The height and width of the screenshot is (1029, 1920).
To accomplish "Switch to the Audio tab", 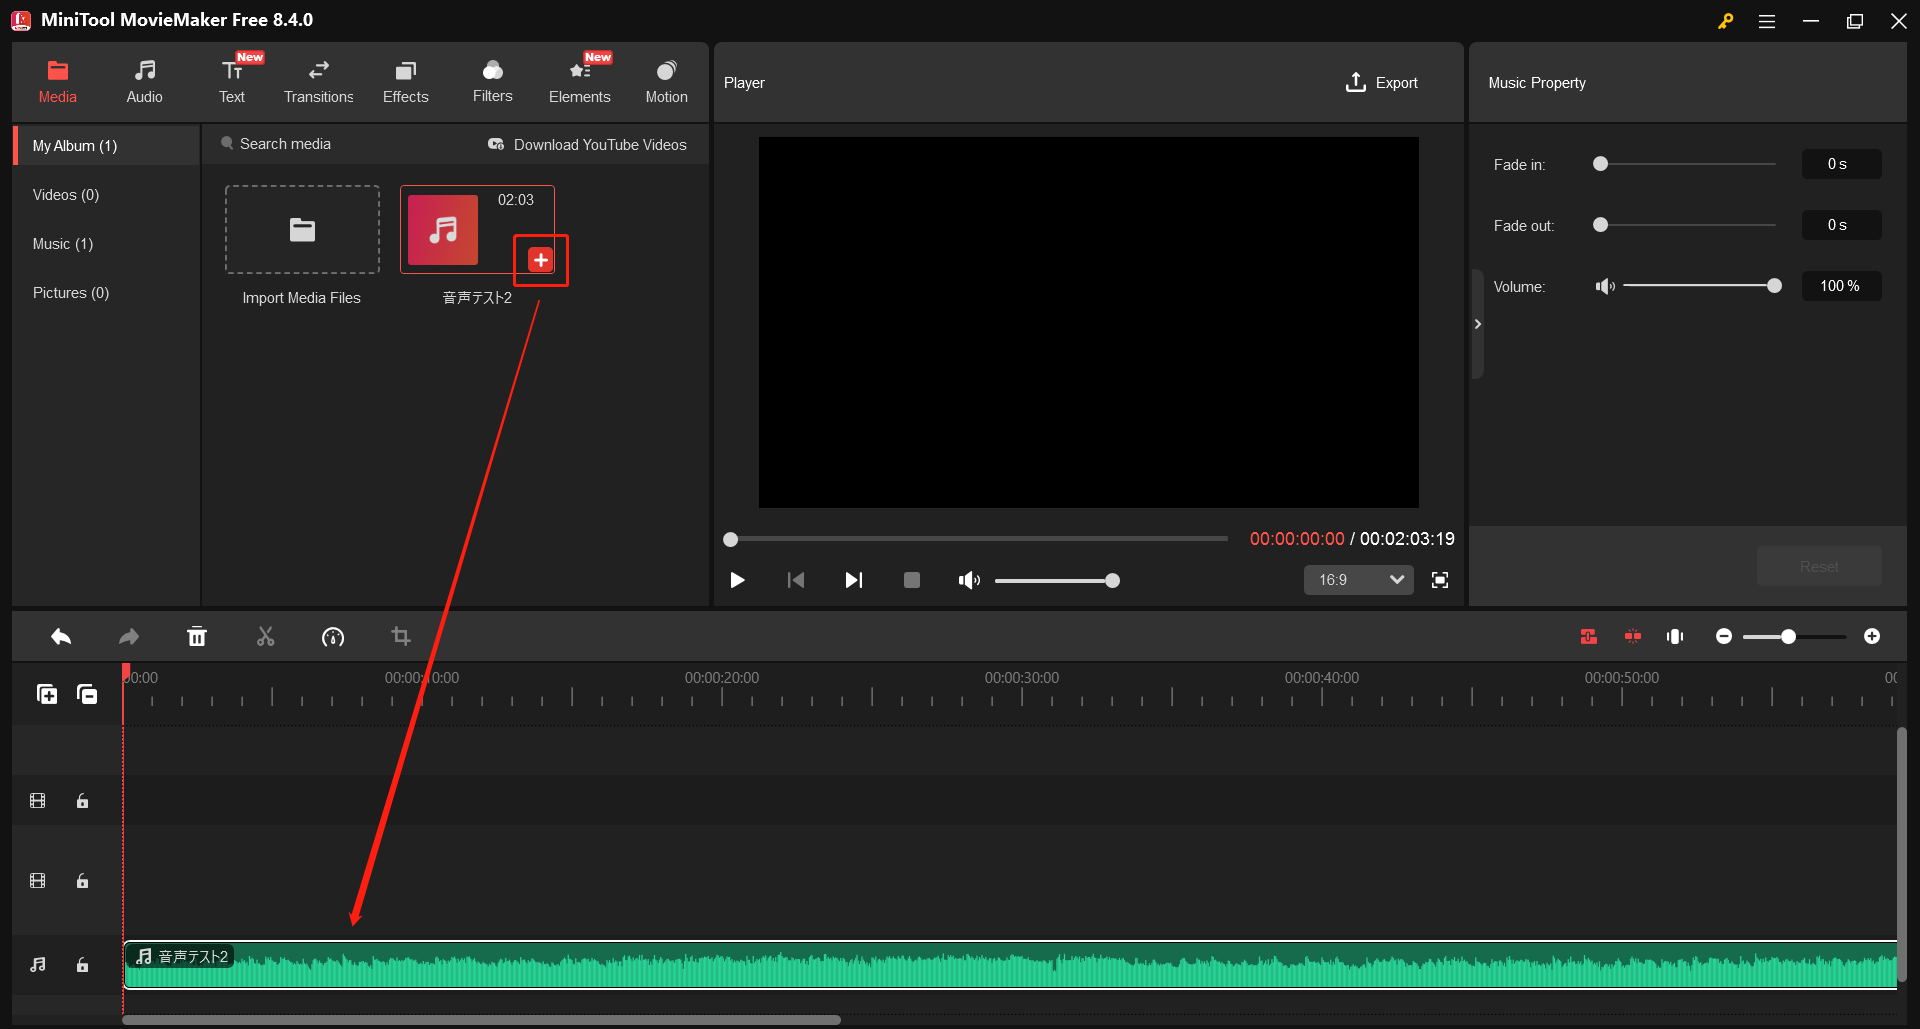I will (x=144, y=80).
